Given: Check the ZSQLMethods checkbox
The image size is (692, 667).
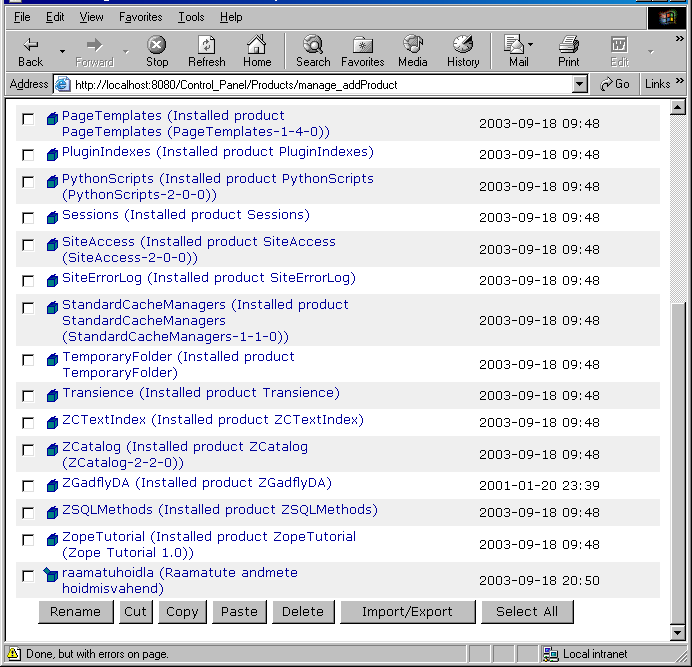Looking at the screenshot, I should pyautogui.click(x=28, y=513).
